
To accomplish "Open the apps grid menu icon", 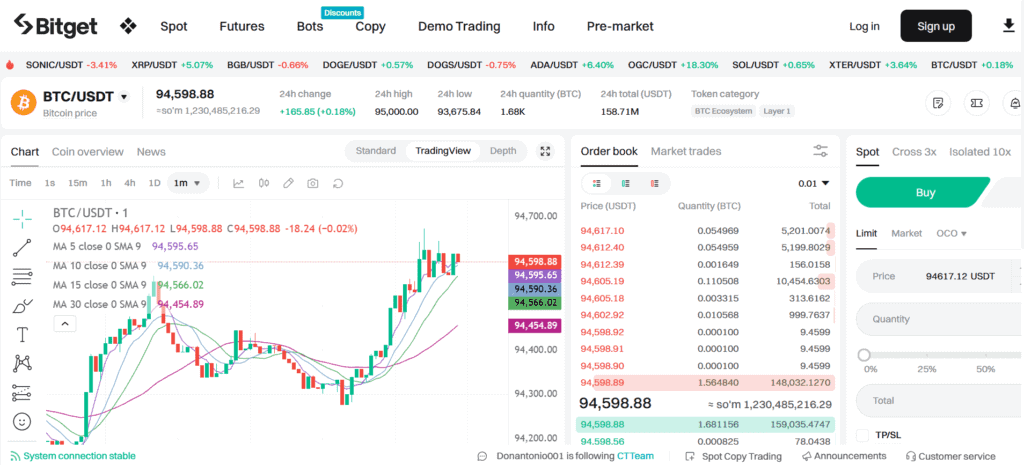I will click(x=128, y=26).
